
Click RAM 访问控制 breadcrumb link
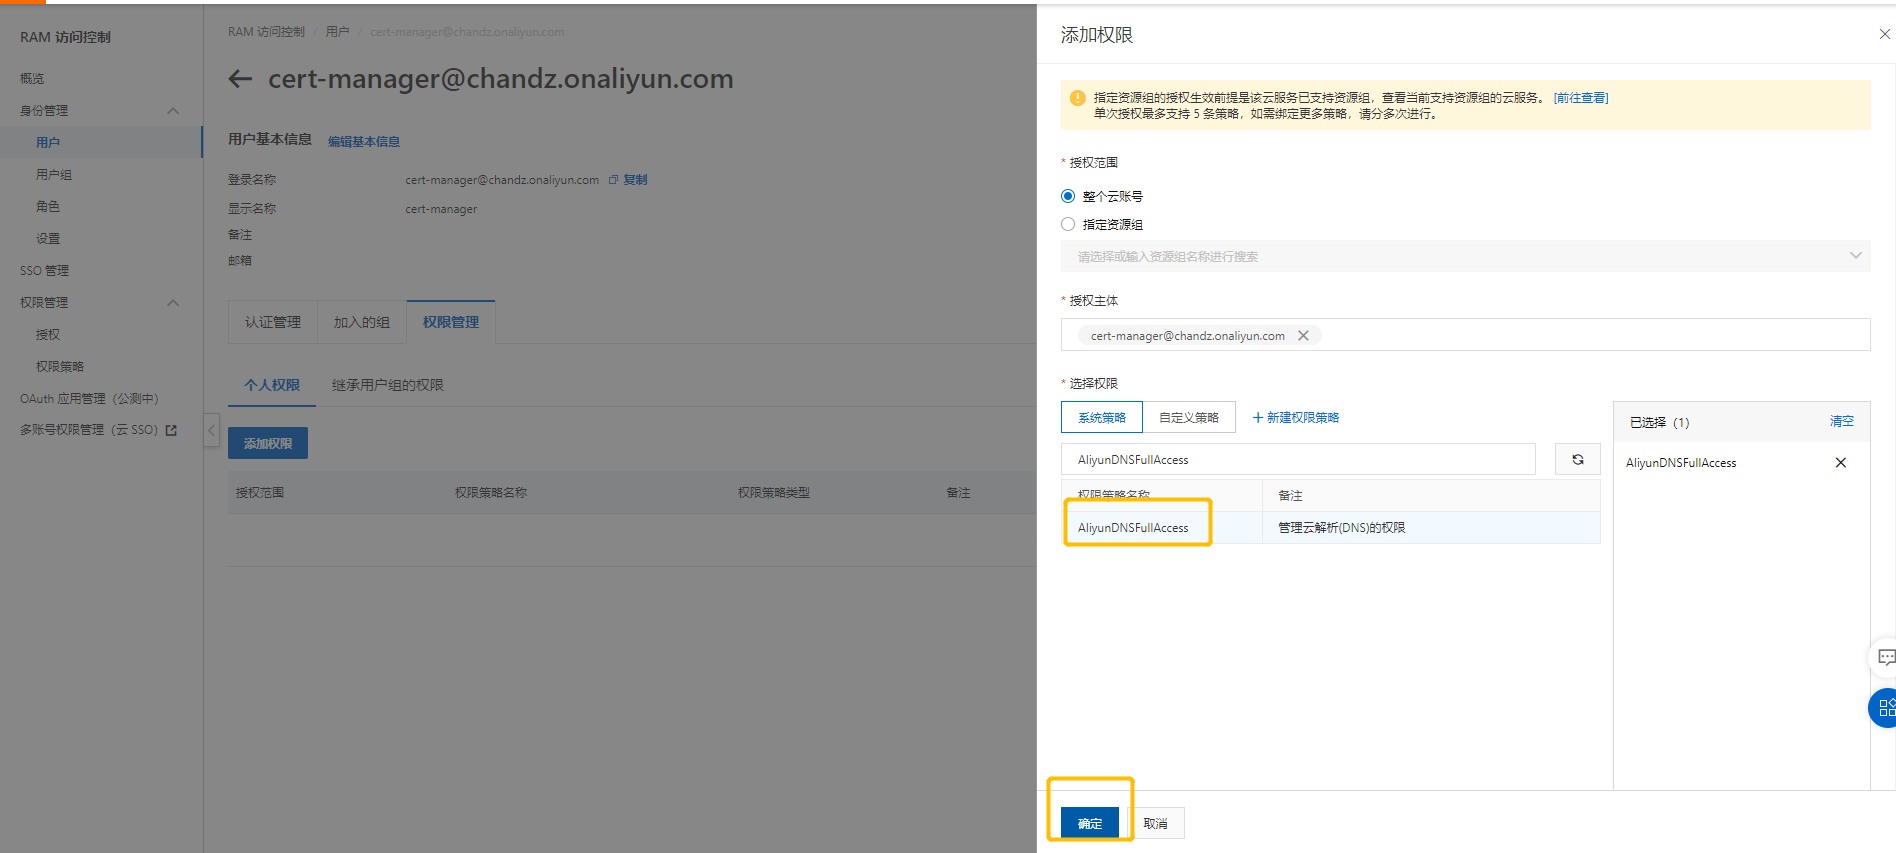pyautogui.click(x=266, y=32)
